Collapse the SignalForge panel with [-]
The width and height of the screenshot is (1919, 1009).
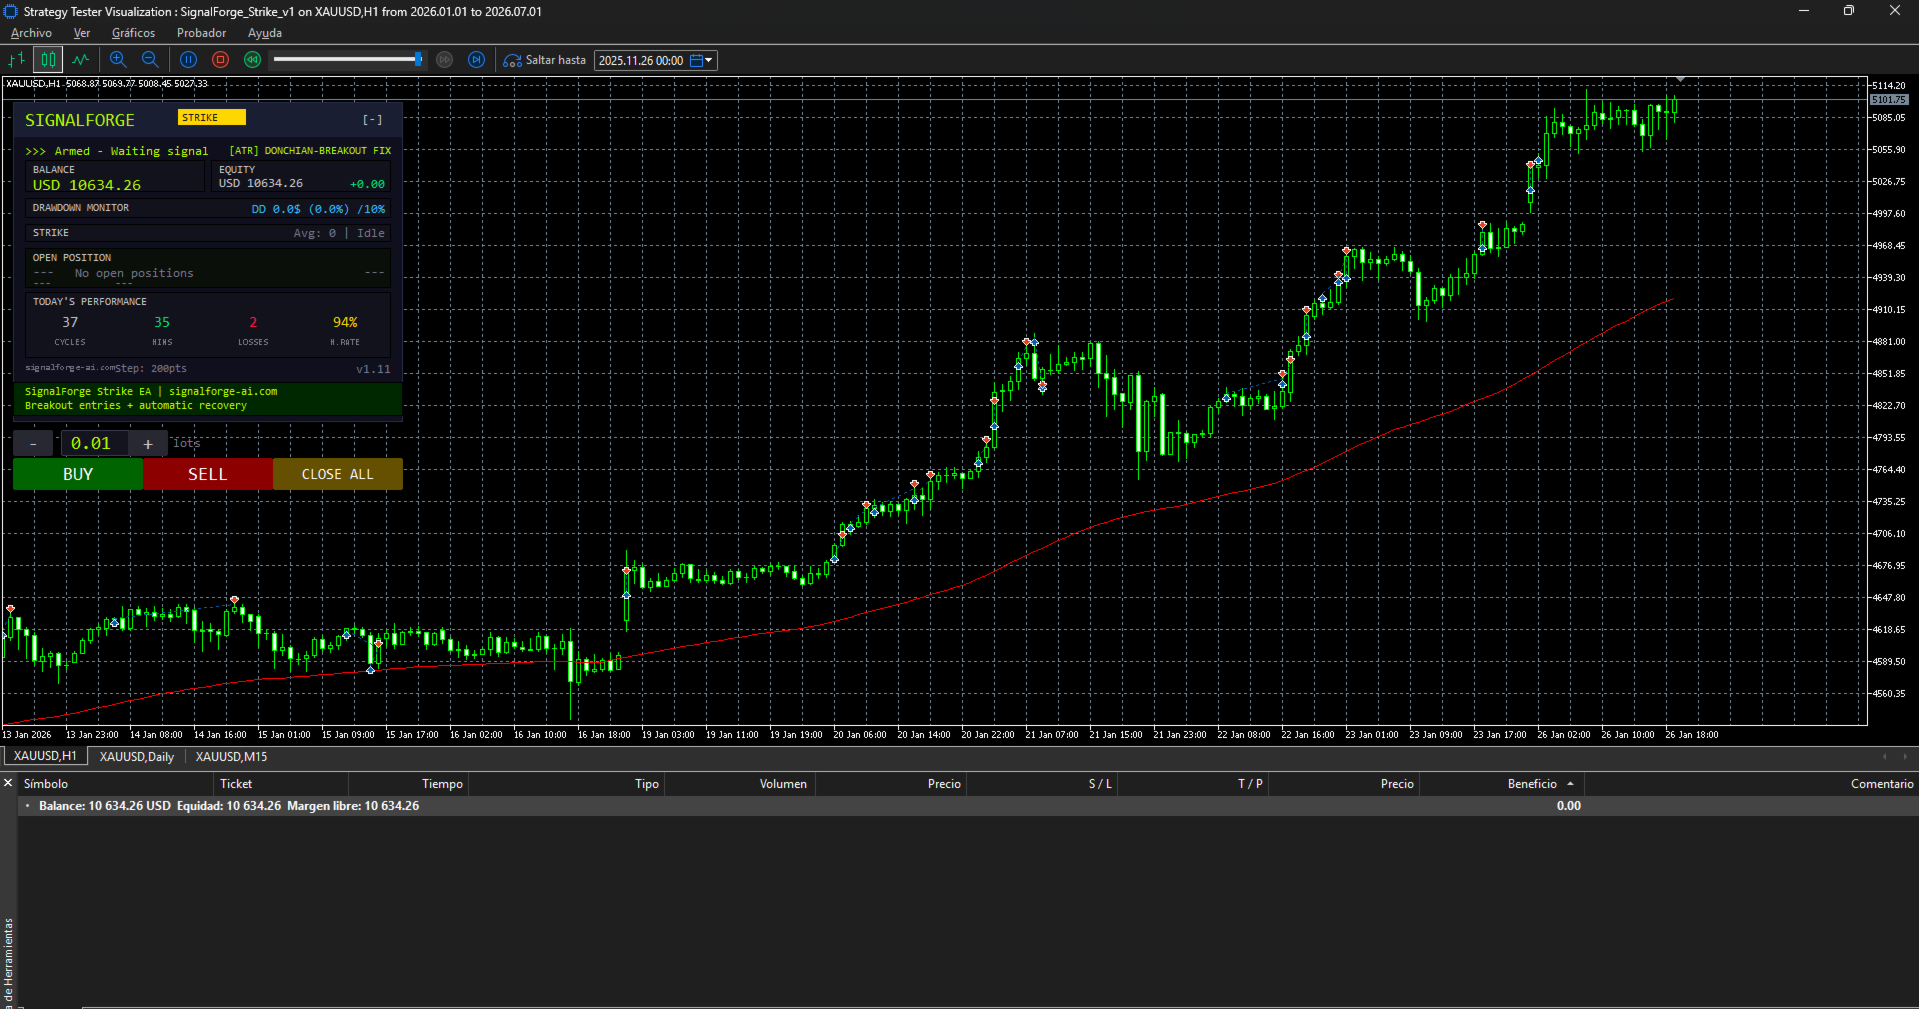tap(372, 120)
